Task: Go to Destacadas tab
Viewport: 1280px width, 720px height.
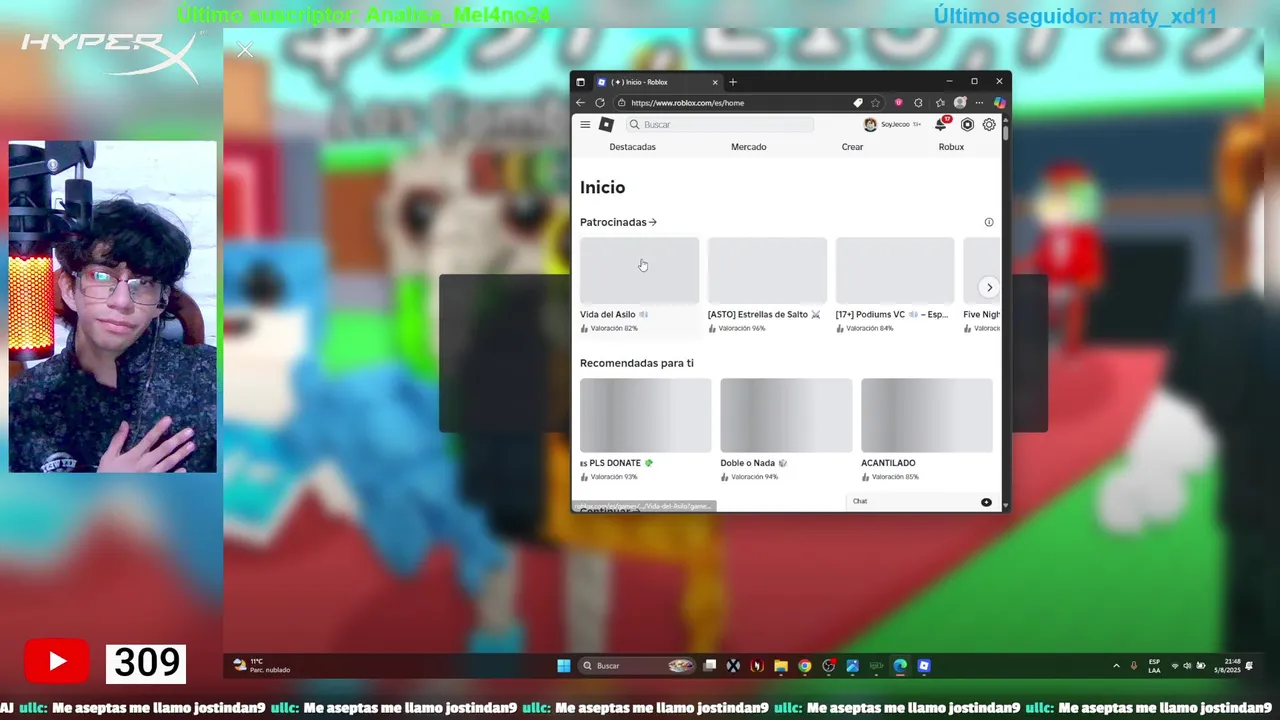Action: point(633,147)
